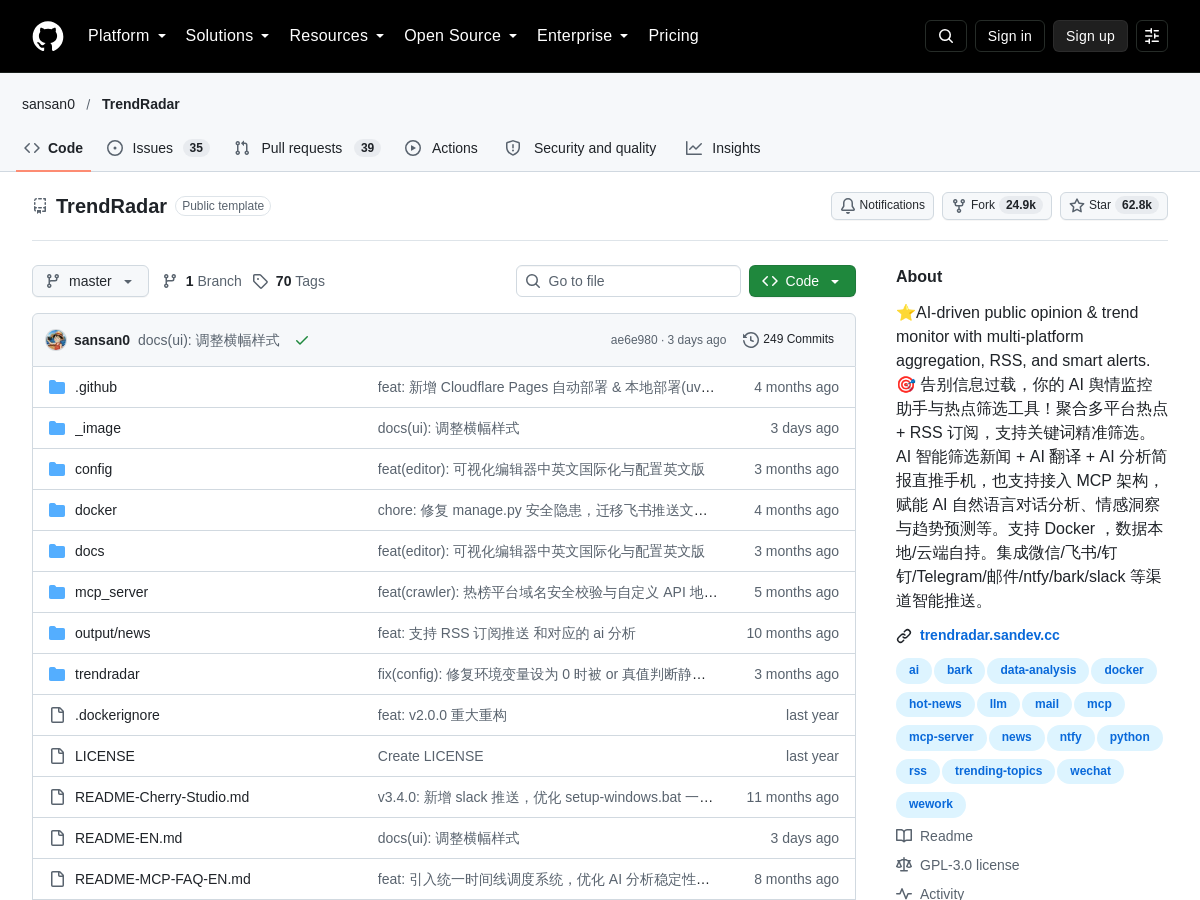Open the trendradar.sandev.cc website link
1200x900 pixels.
point(990,635)
